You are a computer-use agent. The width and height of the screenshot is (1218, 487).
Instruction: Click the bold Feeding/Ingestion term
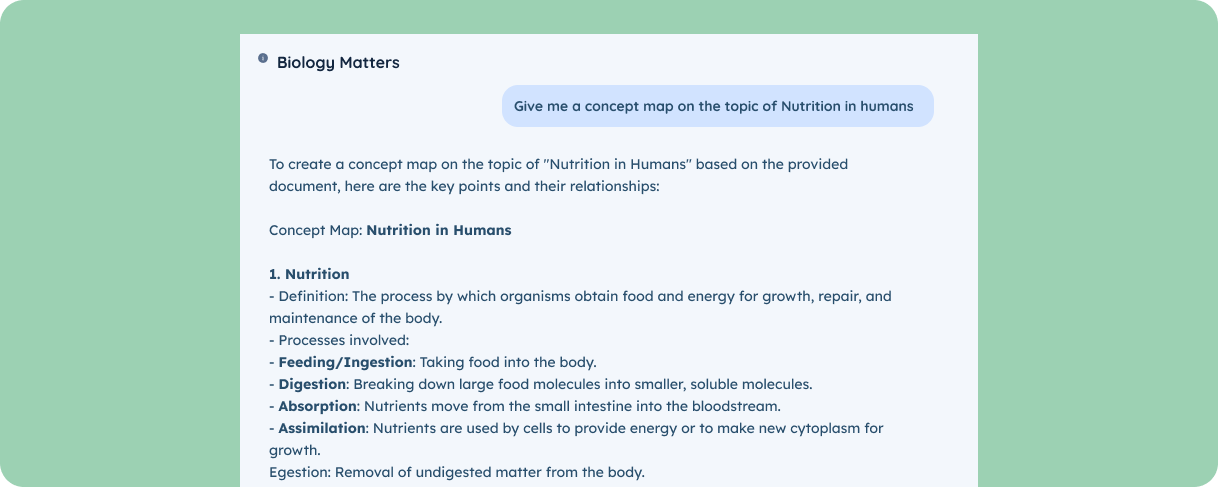tap(345, 362)
